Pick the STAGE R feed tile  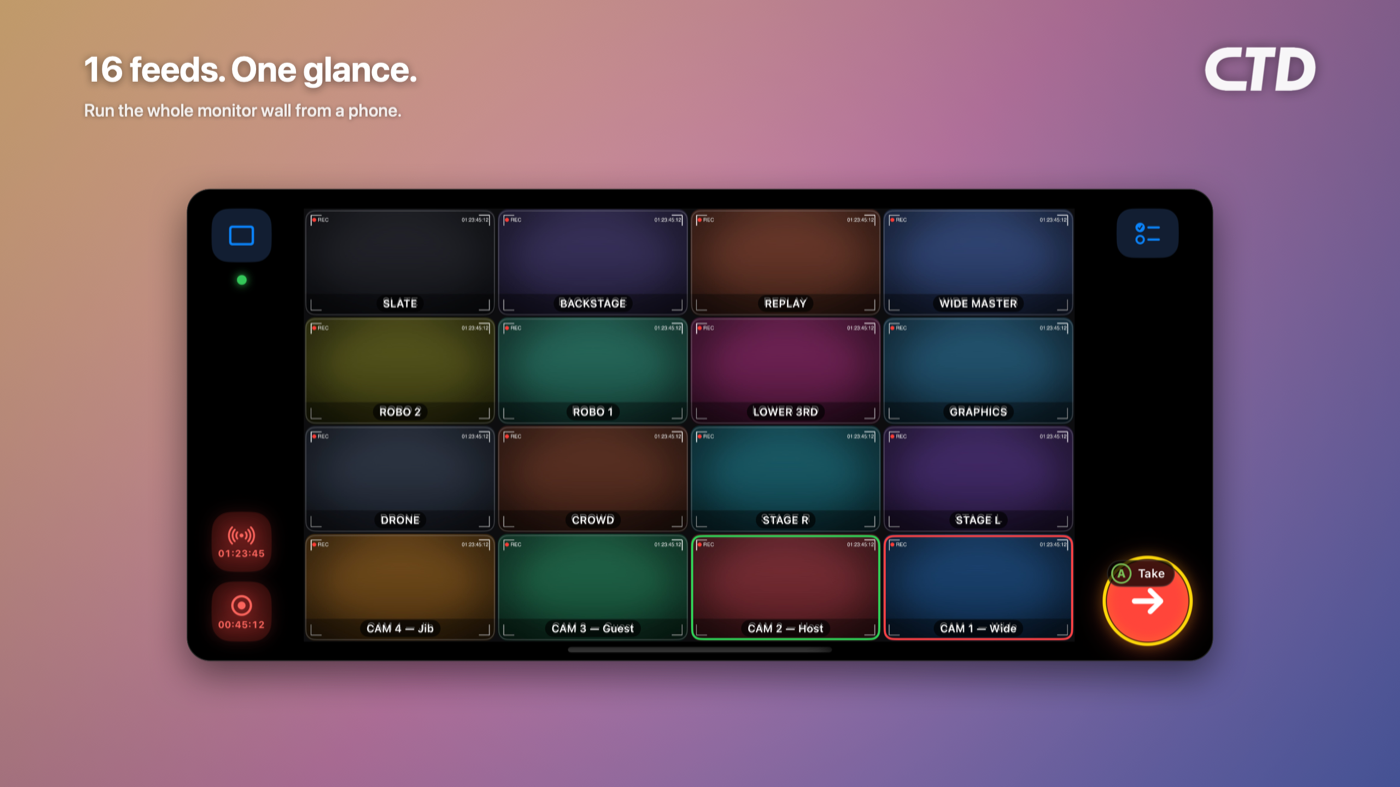pyautogui.click(x=786, y=479)
